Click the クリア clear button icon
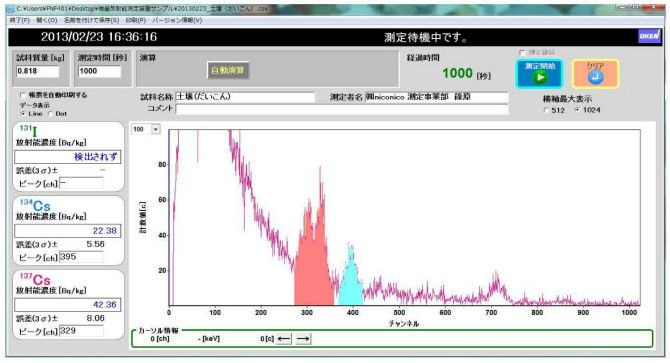The image size is (670, 363). (595, 73)
